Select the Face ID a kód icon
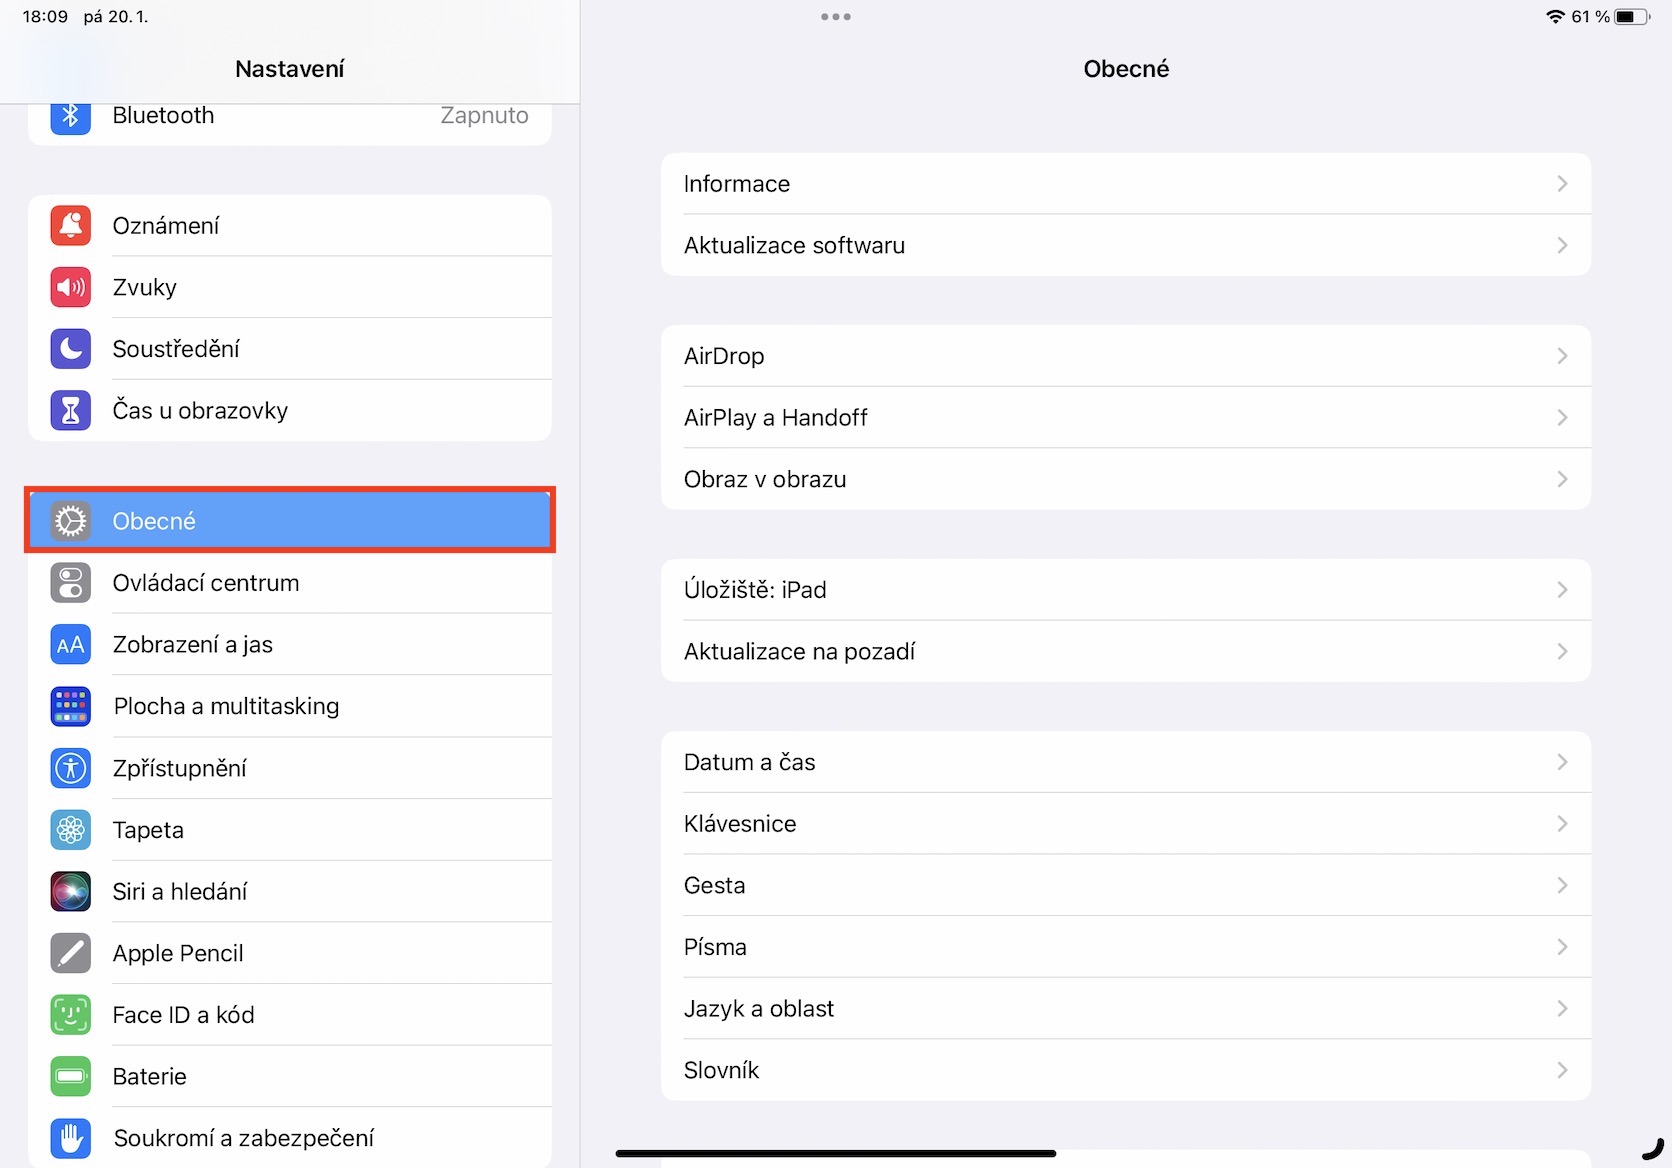 pyautogui.click(x=71, y=1015)
